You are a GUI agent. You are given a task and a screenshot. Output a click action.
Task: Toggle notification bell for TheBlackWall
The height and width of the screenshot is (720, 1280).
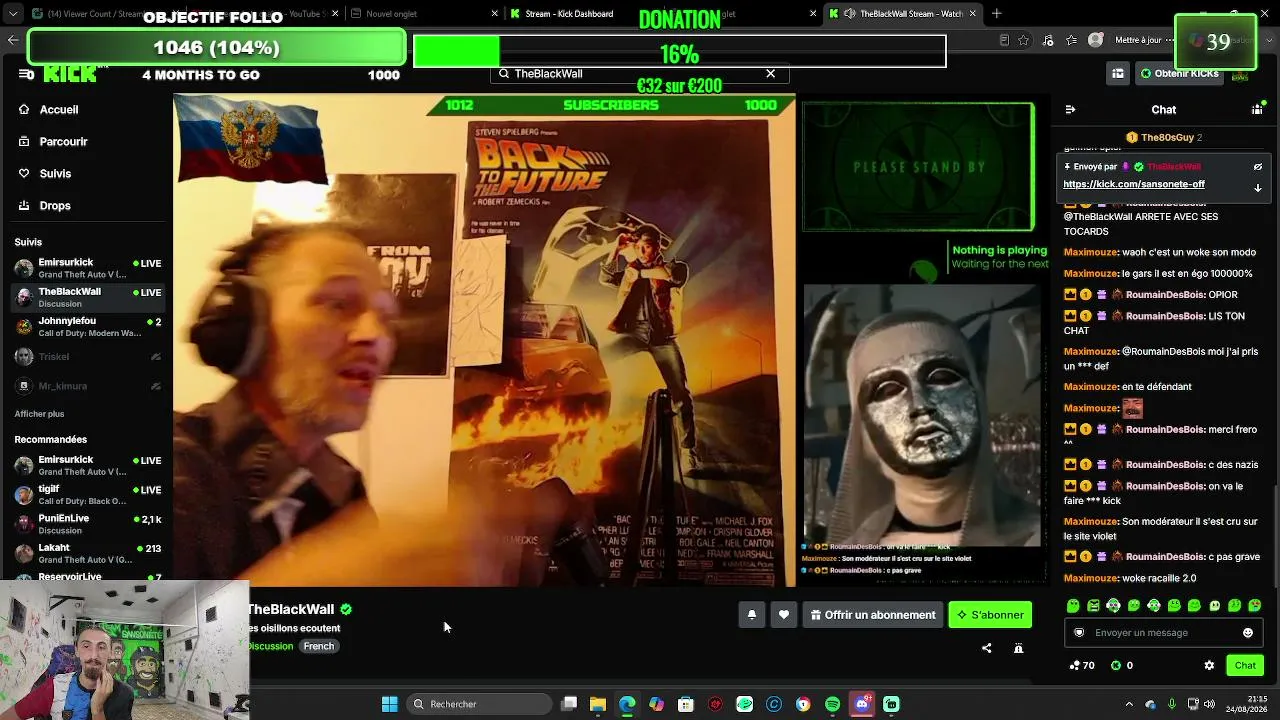752,615
